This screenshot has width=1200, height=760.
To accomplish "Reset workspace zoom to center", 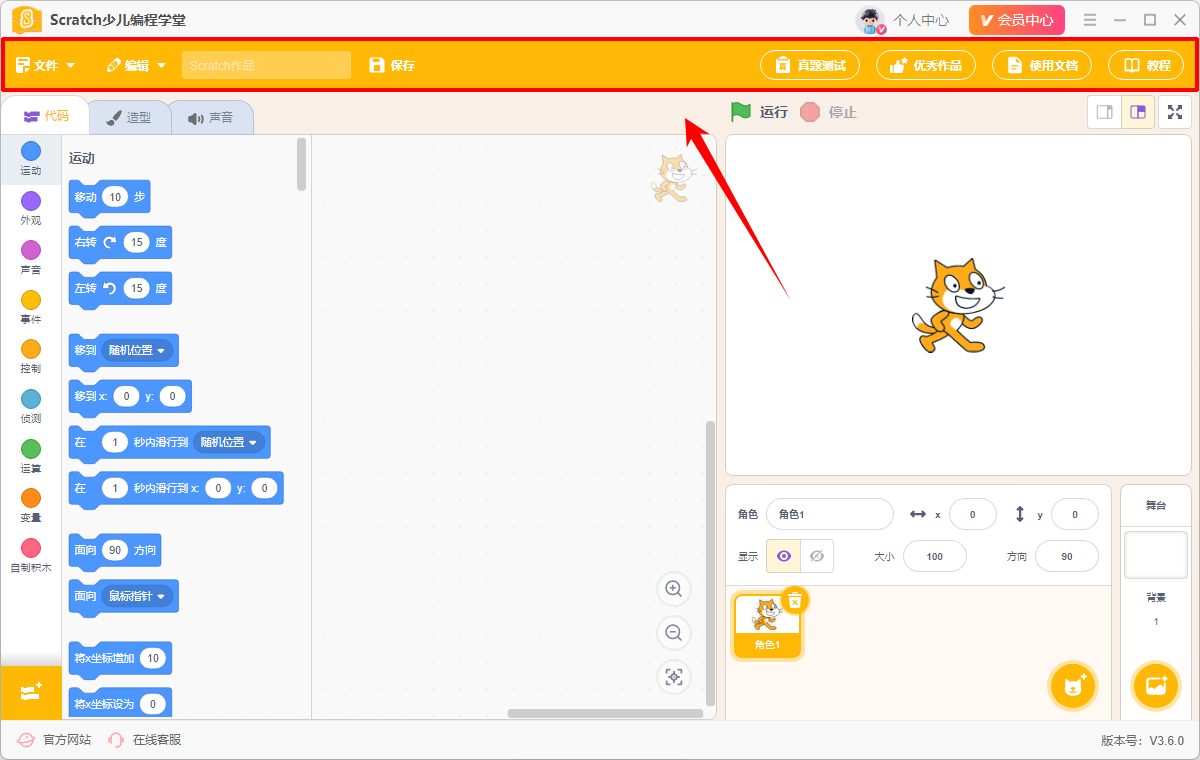I will tap(674, 677).
